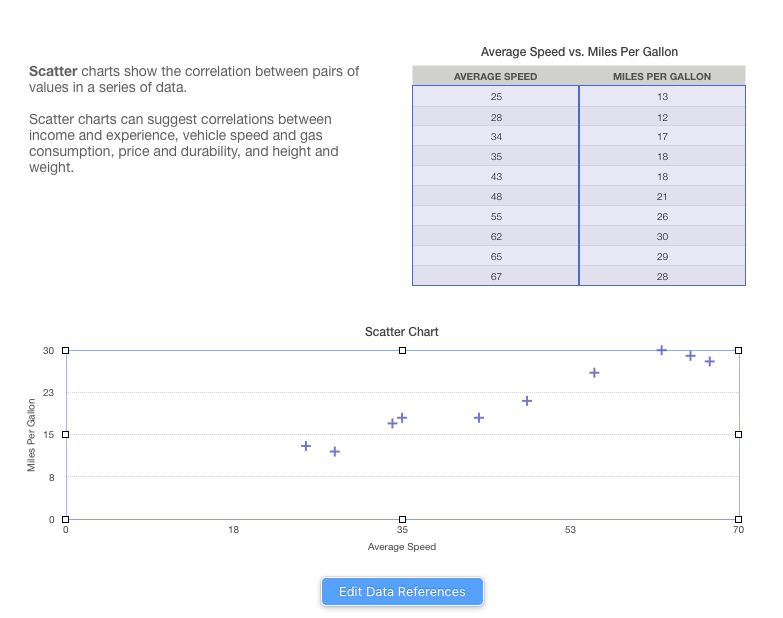The height and width of the screenshot is (618, 783).
Task: Click the top-right chart resize handle
Action: click(738, 350)
